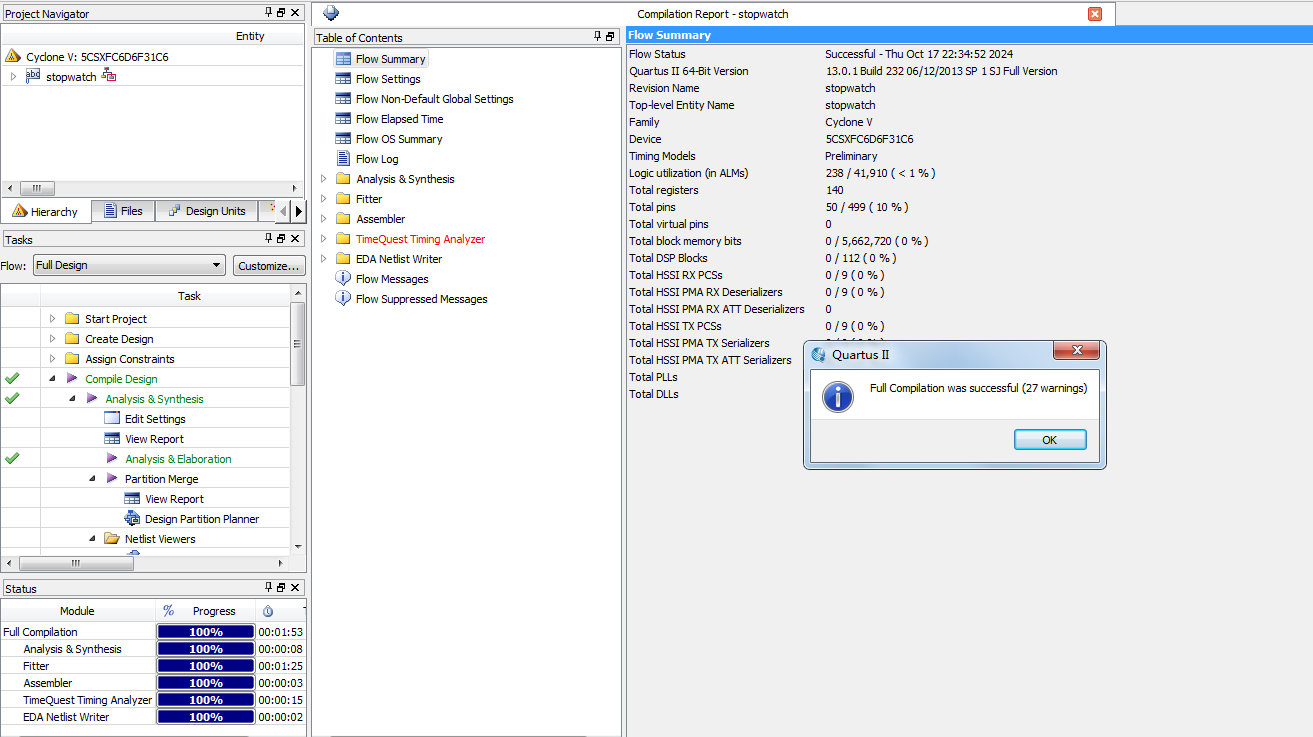
Task: Expand the Create Design task group
Action: tap(53, 339)
